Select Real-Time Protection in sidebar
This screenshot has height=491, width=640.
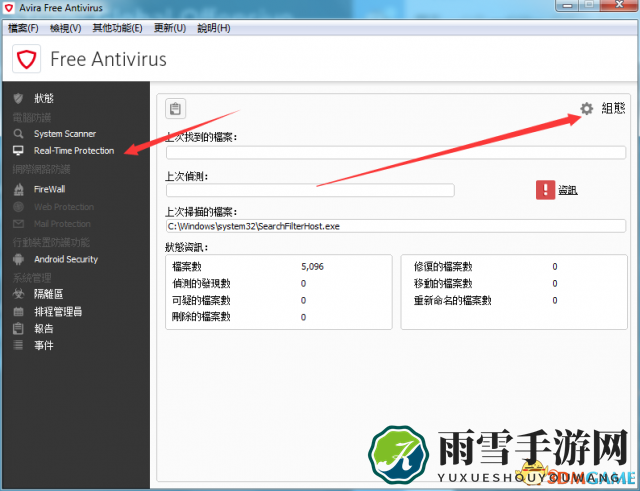74,151
